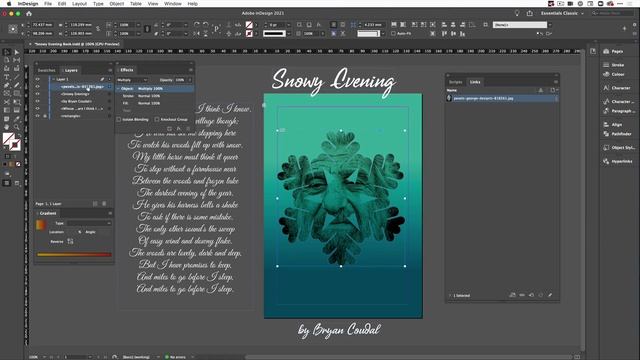Toggle visibility of pexels jpg layer item
This screenshot has height=360, width=640.
[37, 87]
